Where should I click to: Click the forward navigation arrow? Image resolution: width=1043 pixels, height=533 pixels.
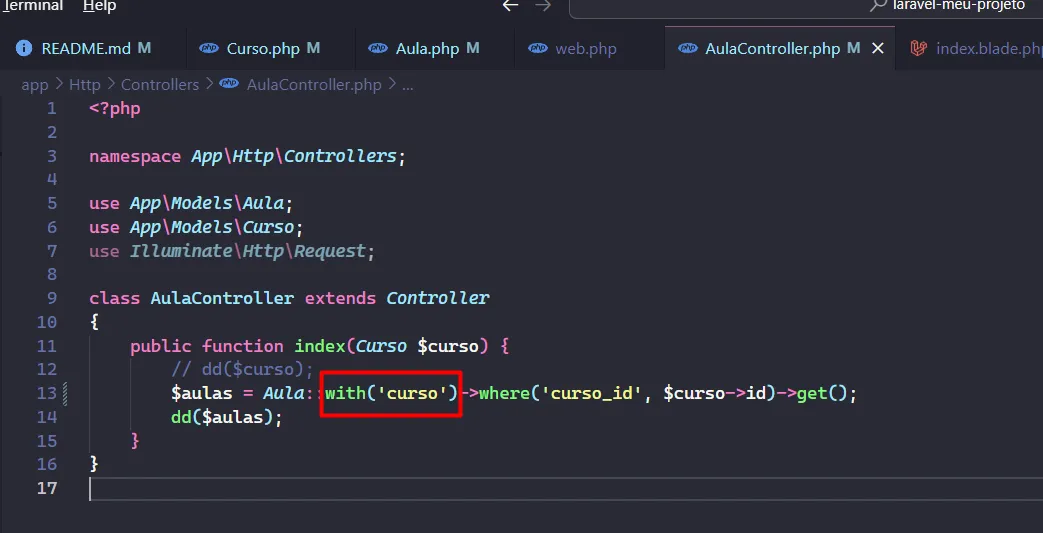(543, 6)
